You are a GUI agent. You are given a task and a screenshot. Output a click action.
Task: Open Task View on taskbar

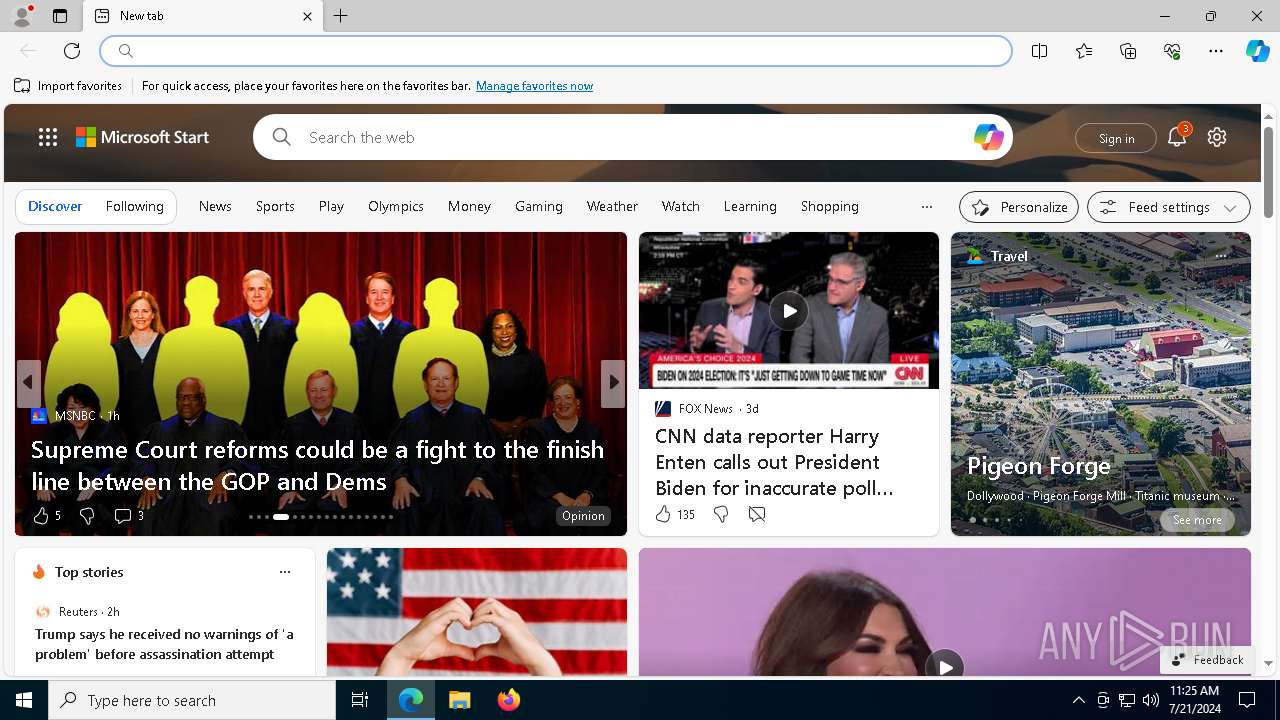tap(360, 700)
